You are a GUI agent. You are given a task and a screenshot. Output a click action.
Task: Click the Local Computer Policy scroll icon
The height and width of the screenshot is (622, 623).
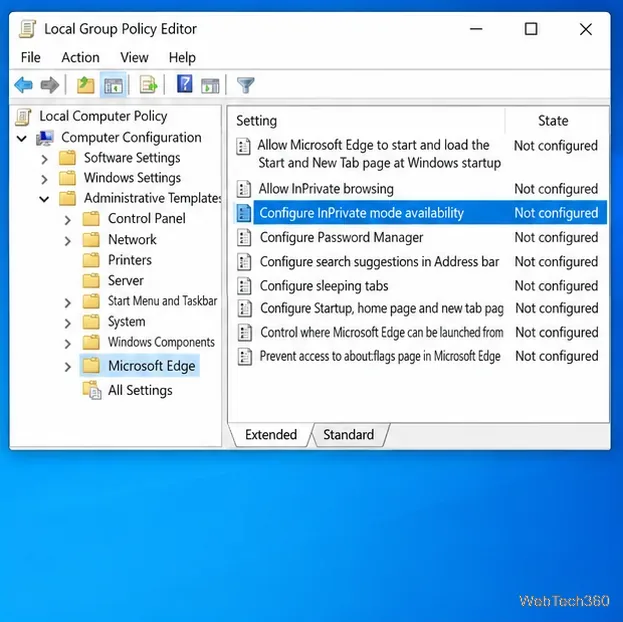coord(23,117)
